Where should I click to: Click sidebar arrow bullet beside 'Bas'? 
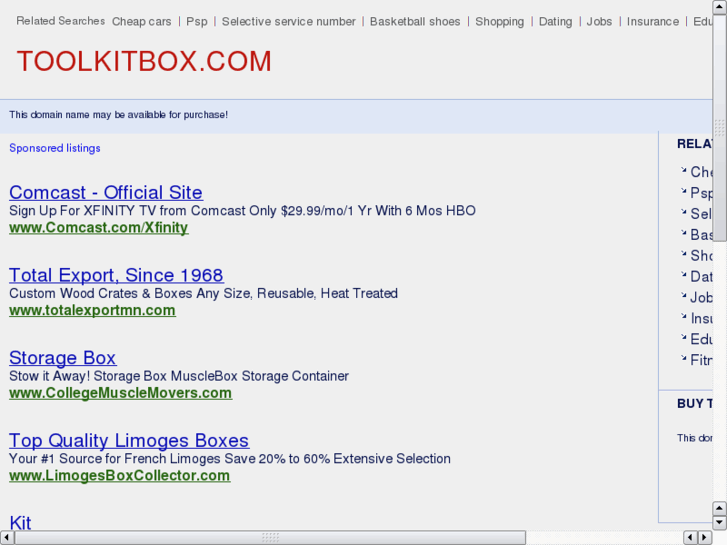pos(683,233)
